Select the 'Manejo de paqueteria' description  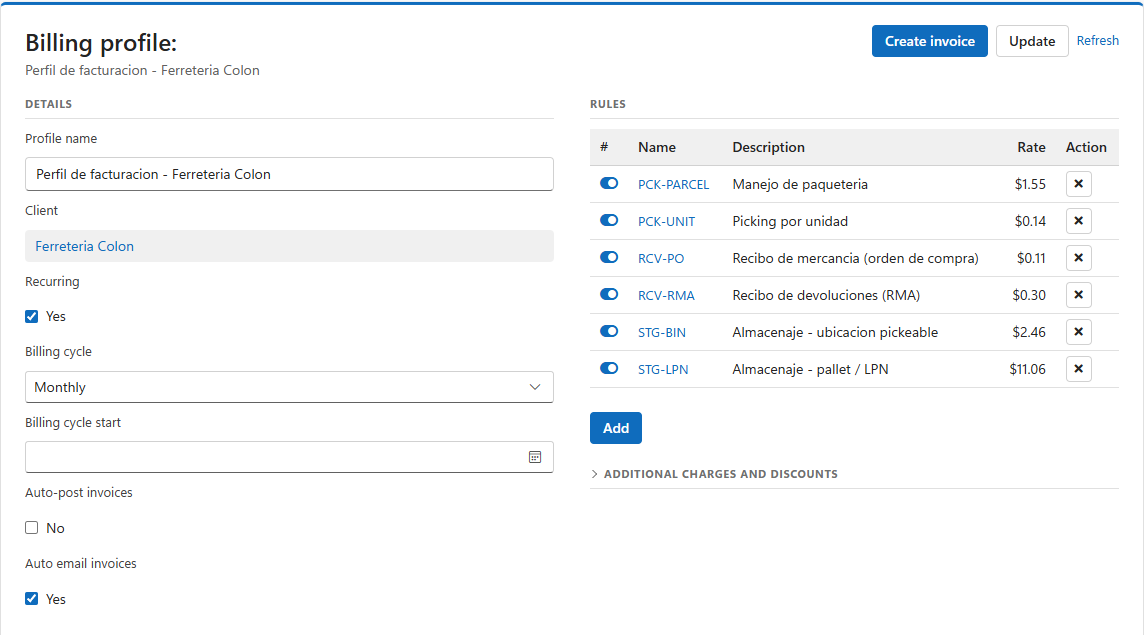tap(800, 185)
